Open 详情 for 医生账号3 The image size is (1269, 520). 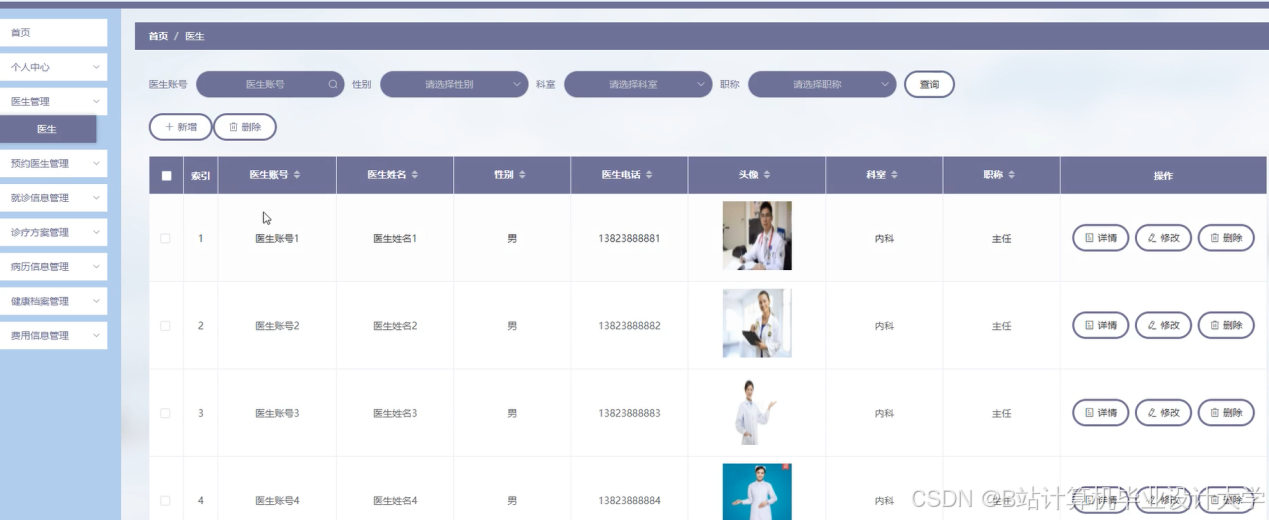click(1101, 413)
